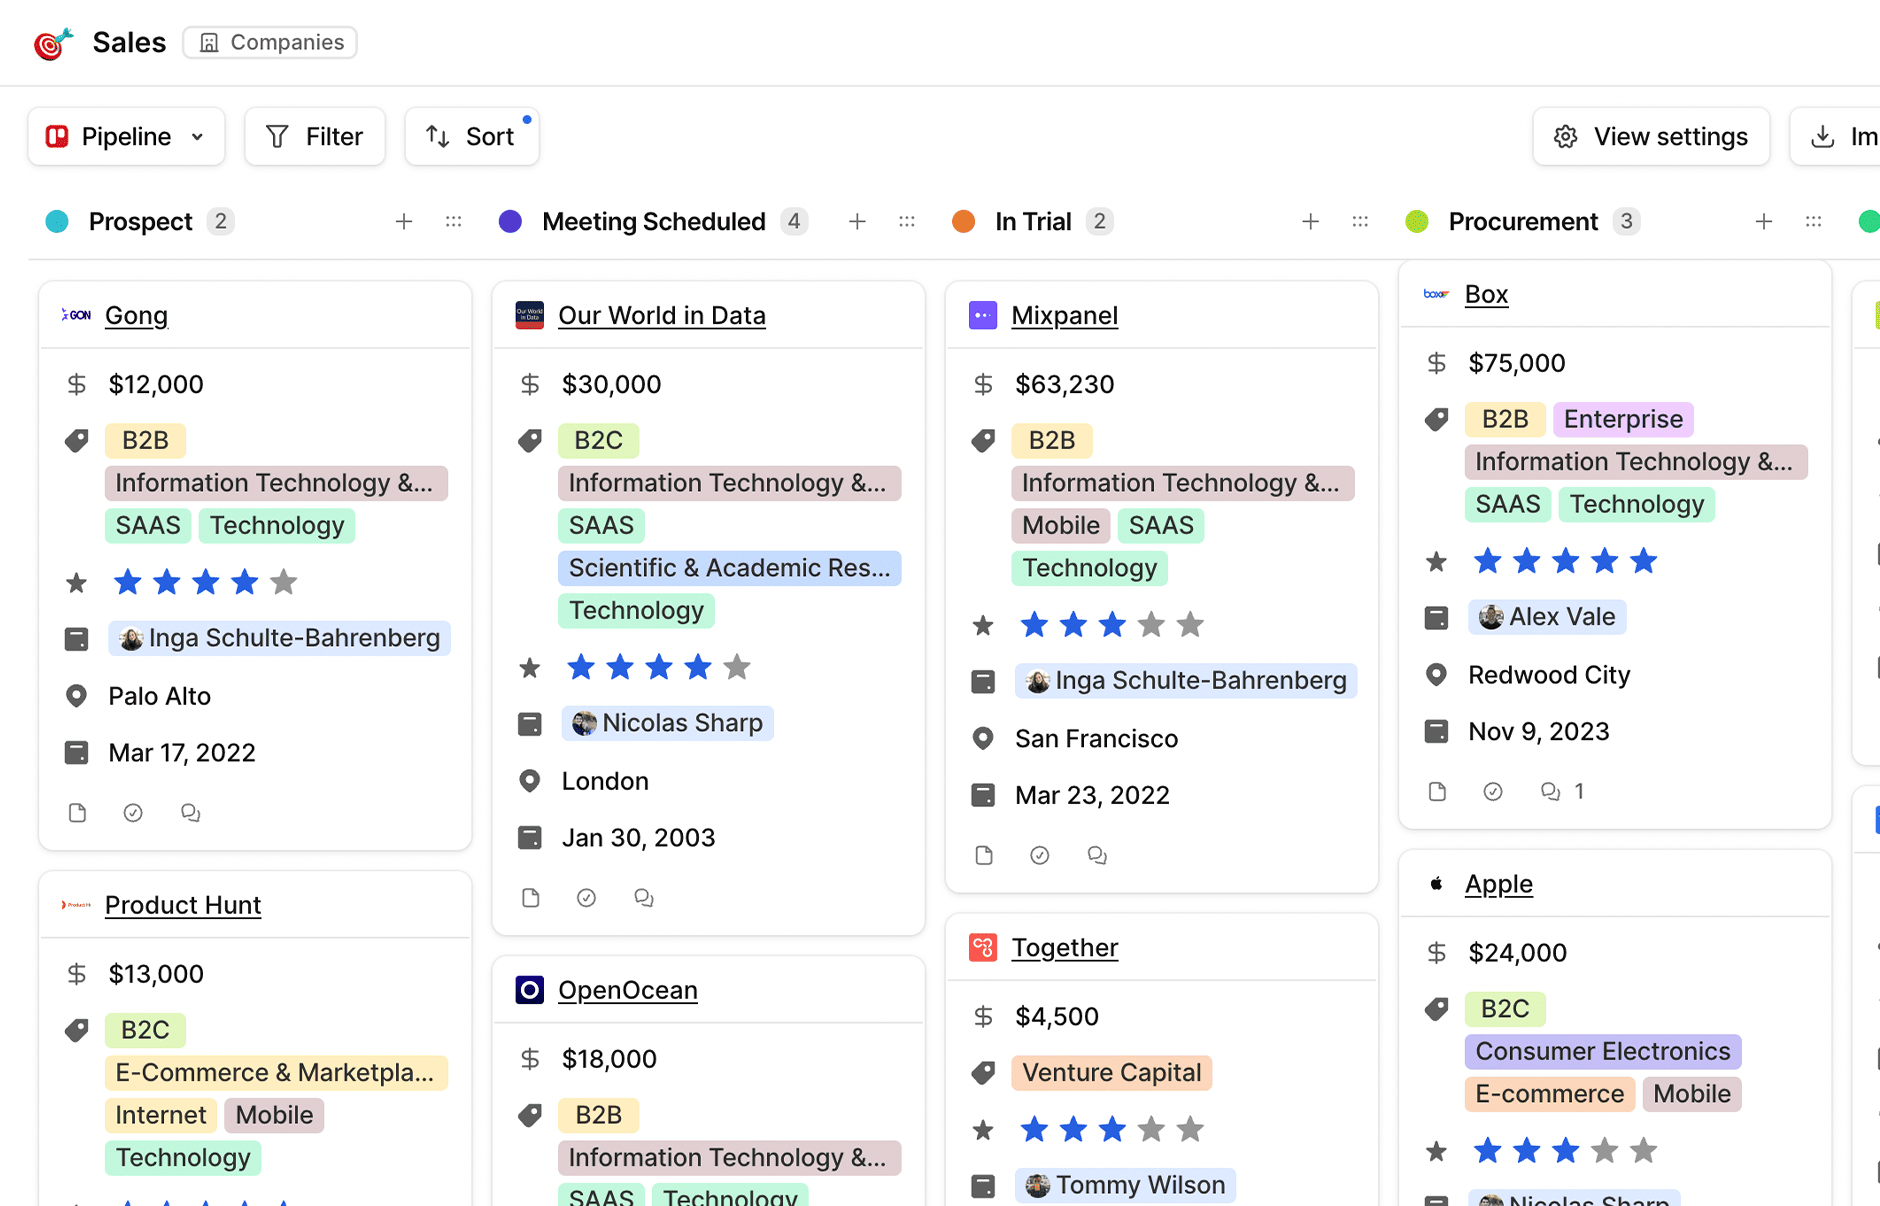Click Palo Alto location on Gong card
Image resolution: width=1880 pixels, height=1206 pixels.
pyautogui.click(x=159, y=696)
